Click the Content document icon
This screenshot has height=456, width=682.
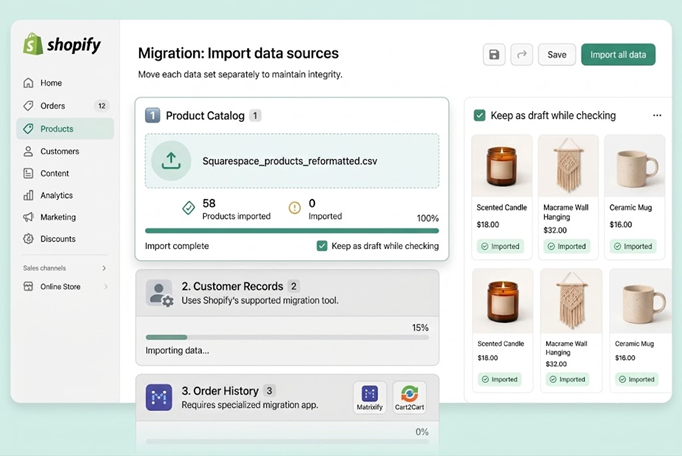click(x=28, y=173)
